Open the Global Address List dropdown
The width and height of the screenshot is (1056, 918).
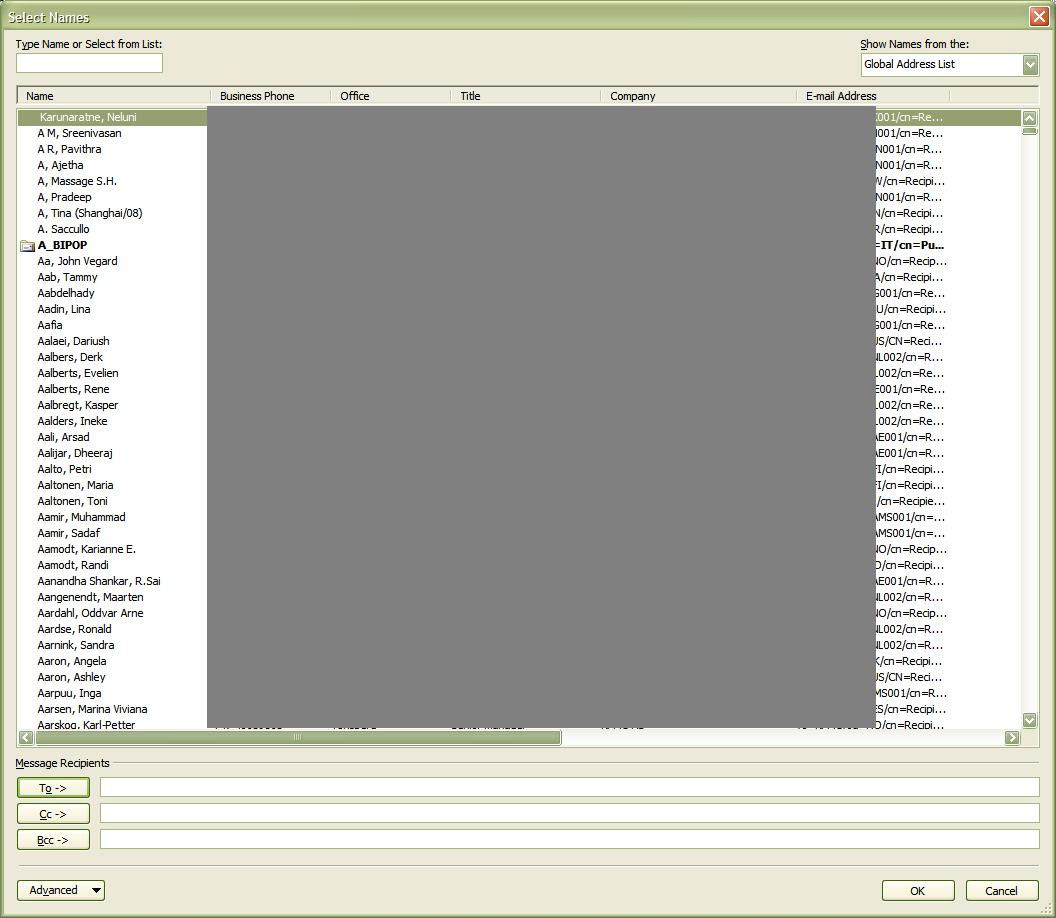tap(1030, 65)
